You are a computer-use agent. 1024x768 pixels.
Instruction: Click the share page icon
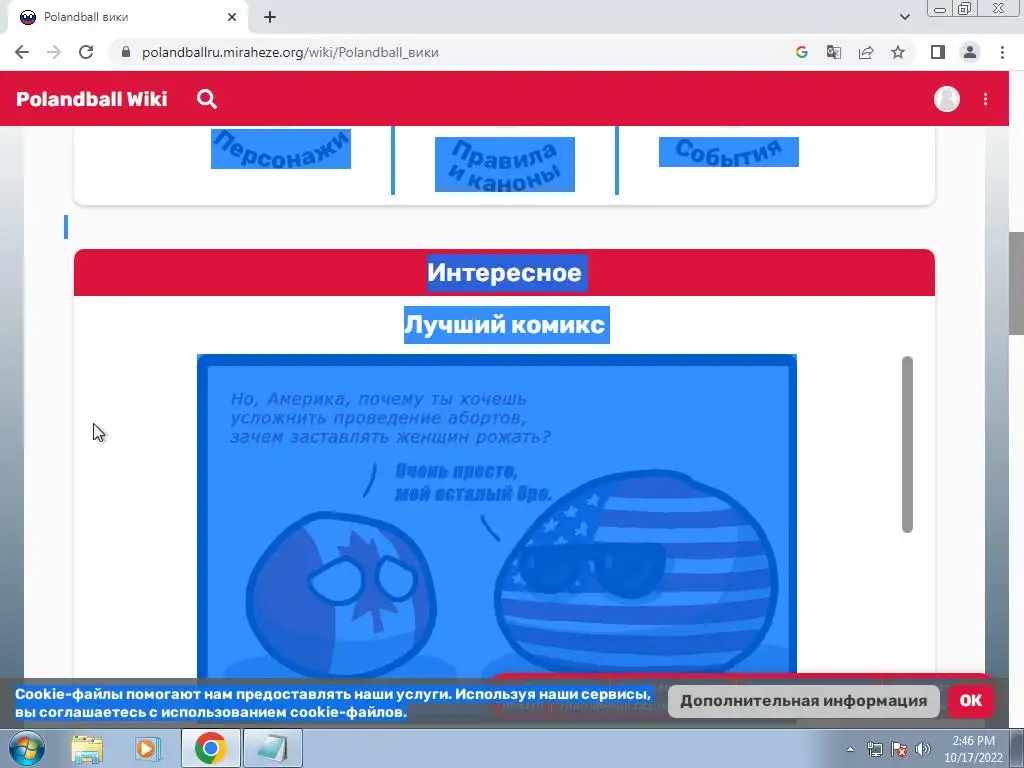click(x=866, y=52)
